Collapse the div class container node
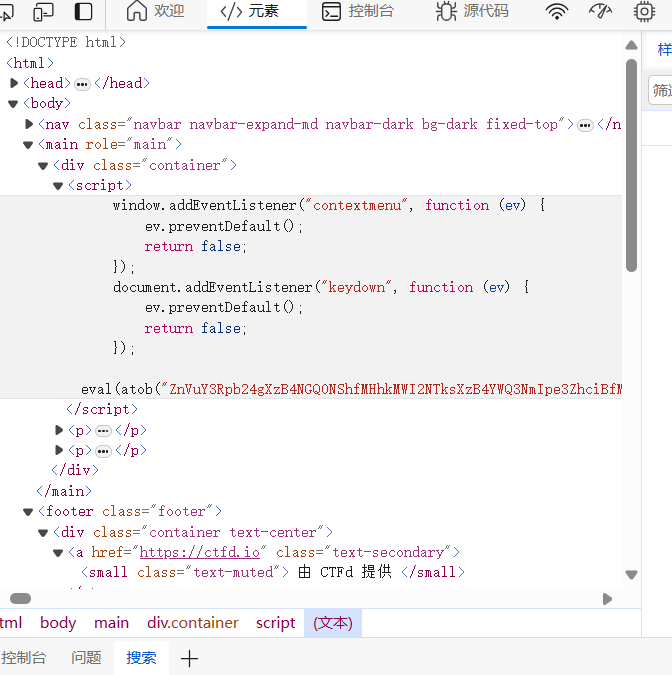This screenshot has height=675, width=672. click(x=43, y=166)
